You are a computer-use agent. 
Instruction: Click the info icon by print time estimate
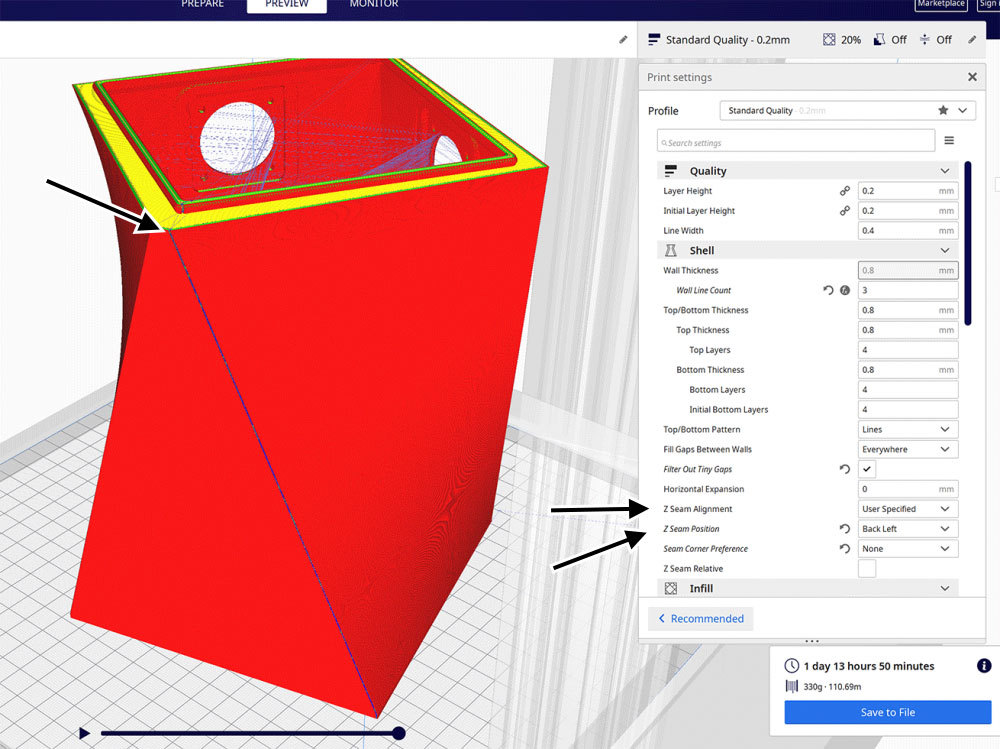(984, 665)
